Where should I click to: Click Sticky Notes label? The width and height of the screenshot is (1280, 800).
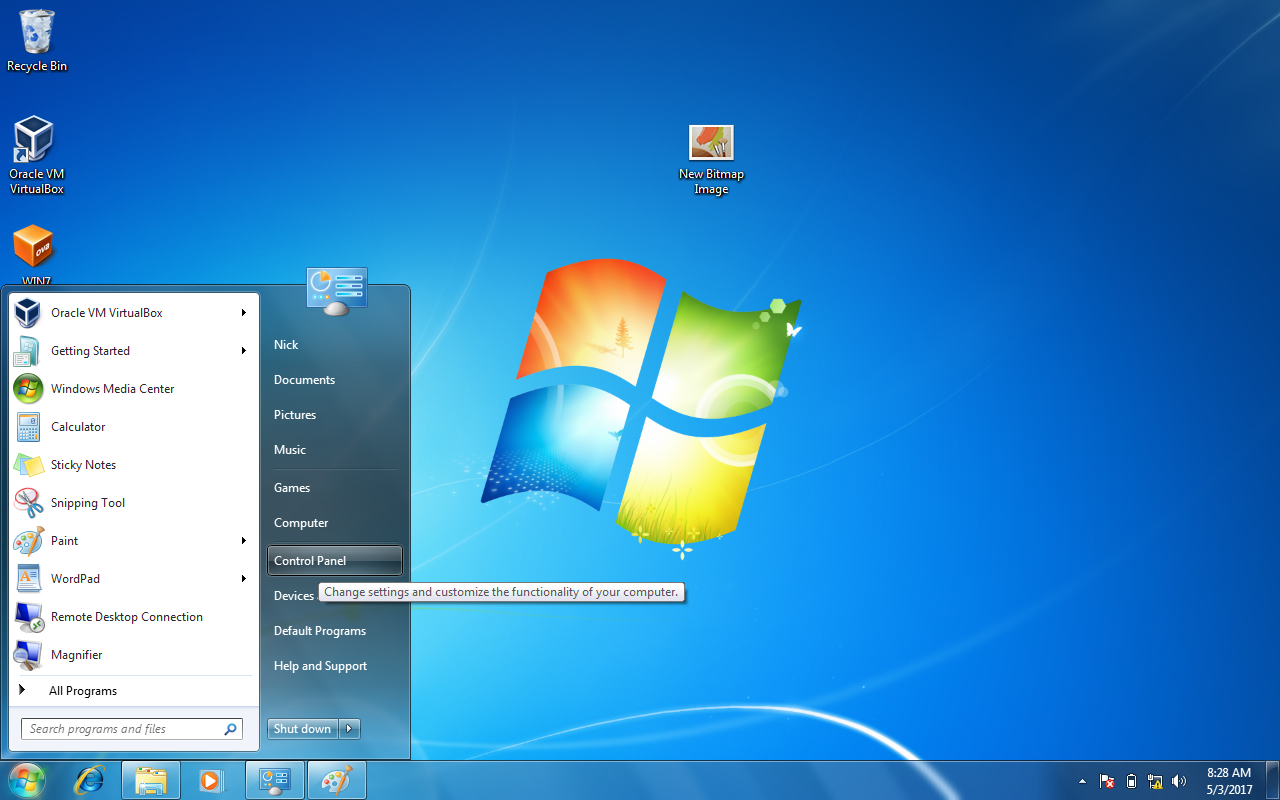(84, 465)
